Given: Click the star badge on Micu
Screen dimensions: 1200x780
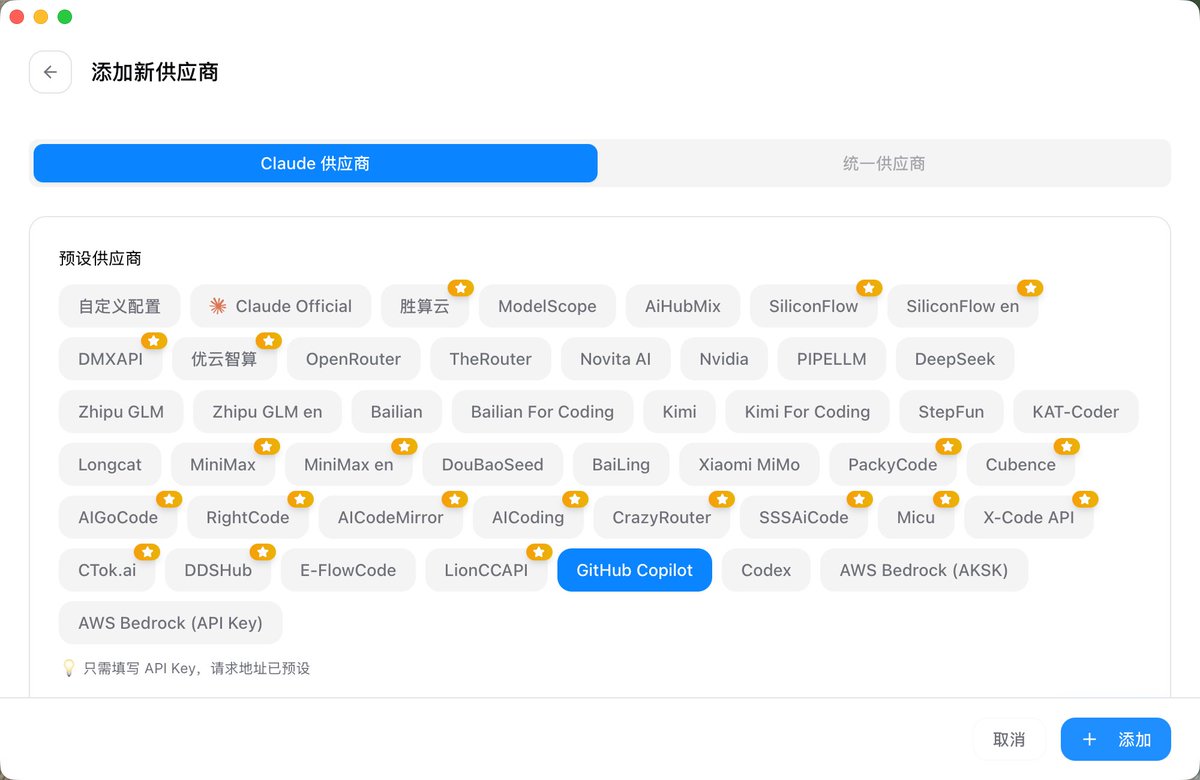Looking at the screenshot, I should tap(945, 499).
